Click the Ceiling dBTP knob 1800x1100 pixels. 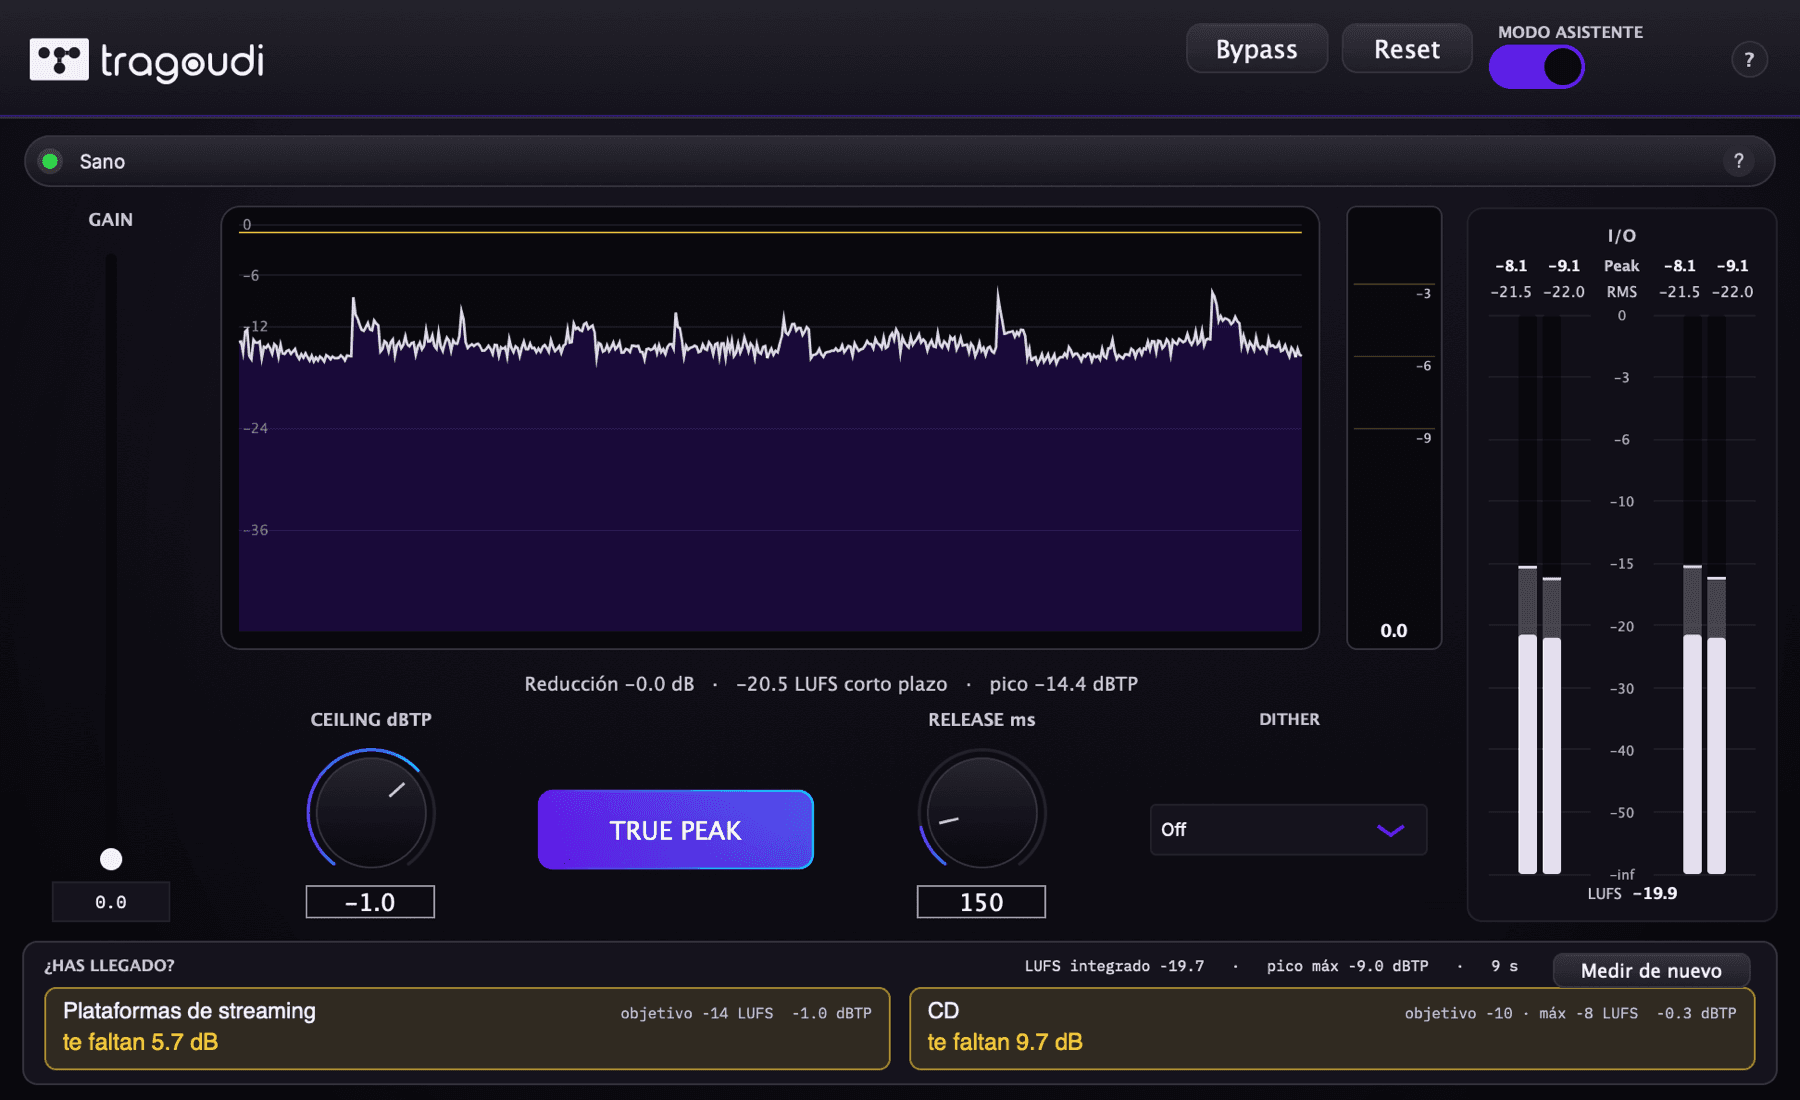(x=371, y=812)
